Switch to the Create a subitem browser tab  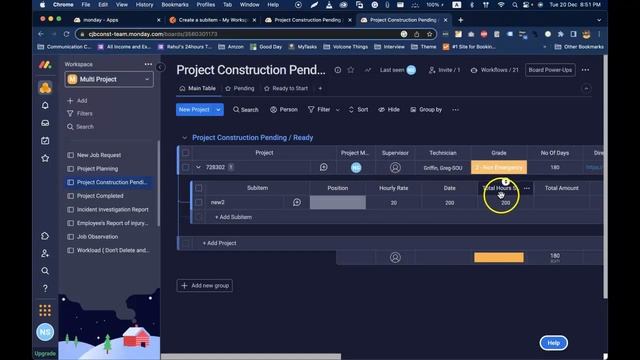pyautogui.click(x=212, y=20)
